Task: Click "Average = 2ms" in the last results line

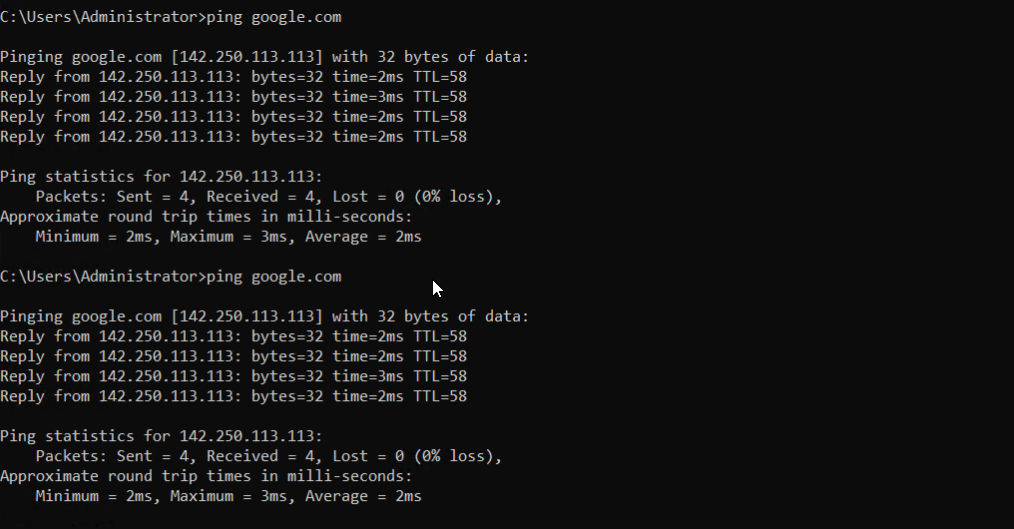Action: tap(363, 496)
